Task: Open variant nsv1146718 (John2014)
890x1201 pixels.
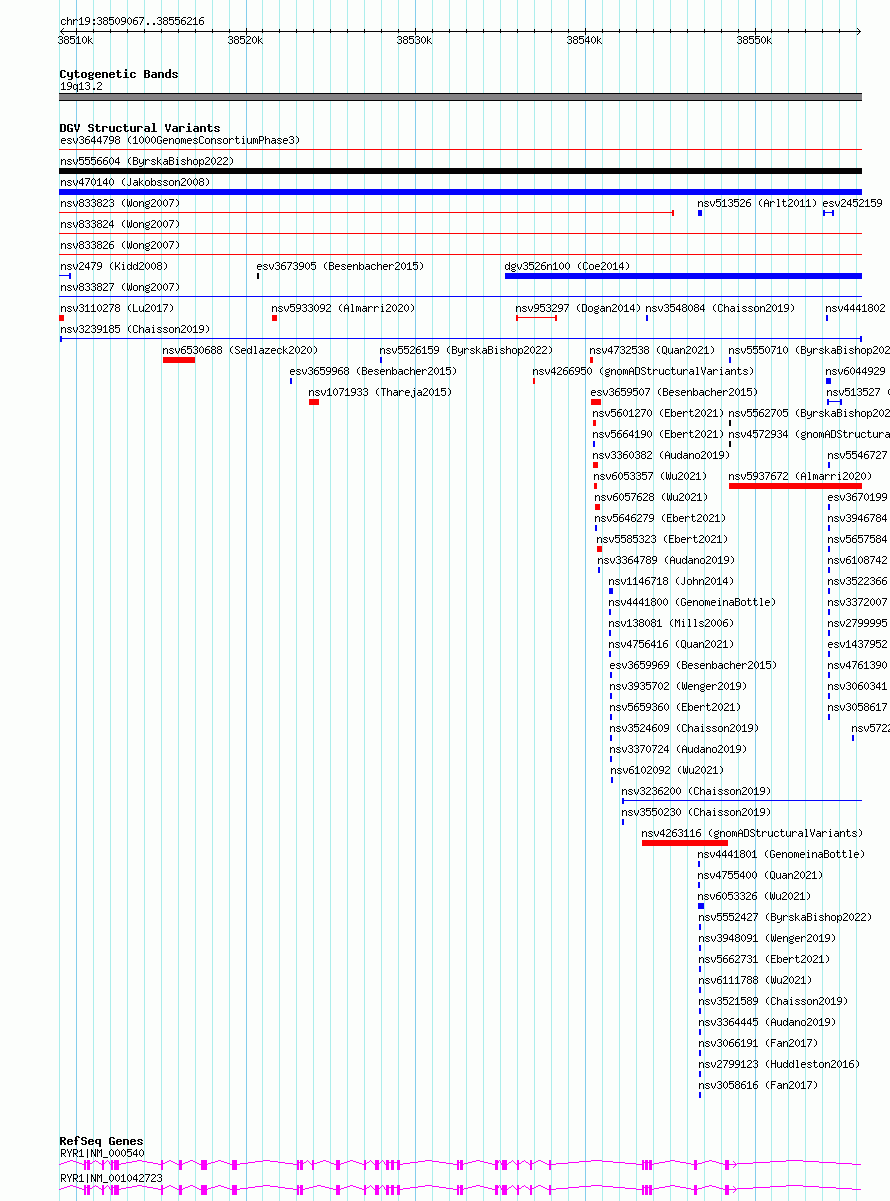Action: click(x=671, y=581)
